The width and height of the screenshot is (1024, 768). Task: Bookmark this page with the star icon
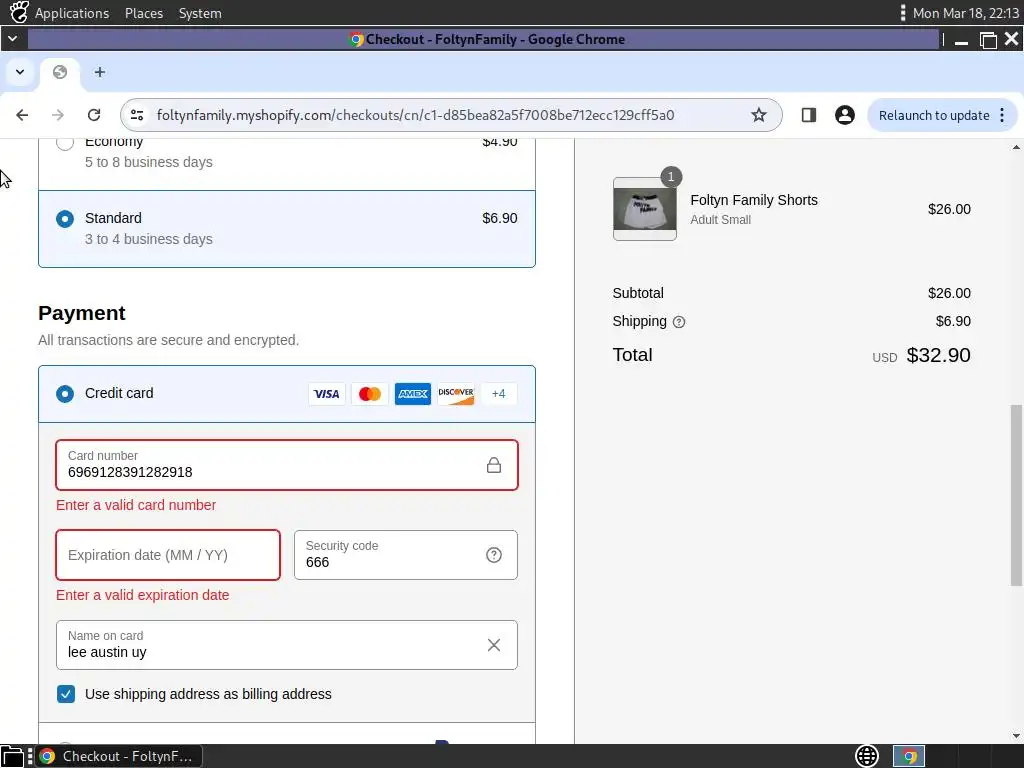758,115
